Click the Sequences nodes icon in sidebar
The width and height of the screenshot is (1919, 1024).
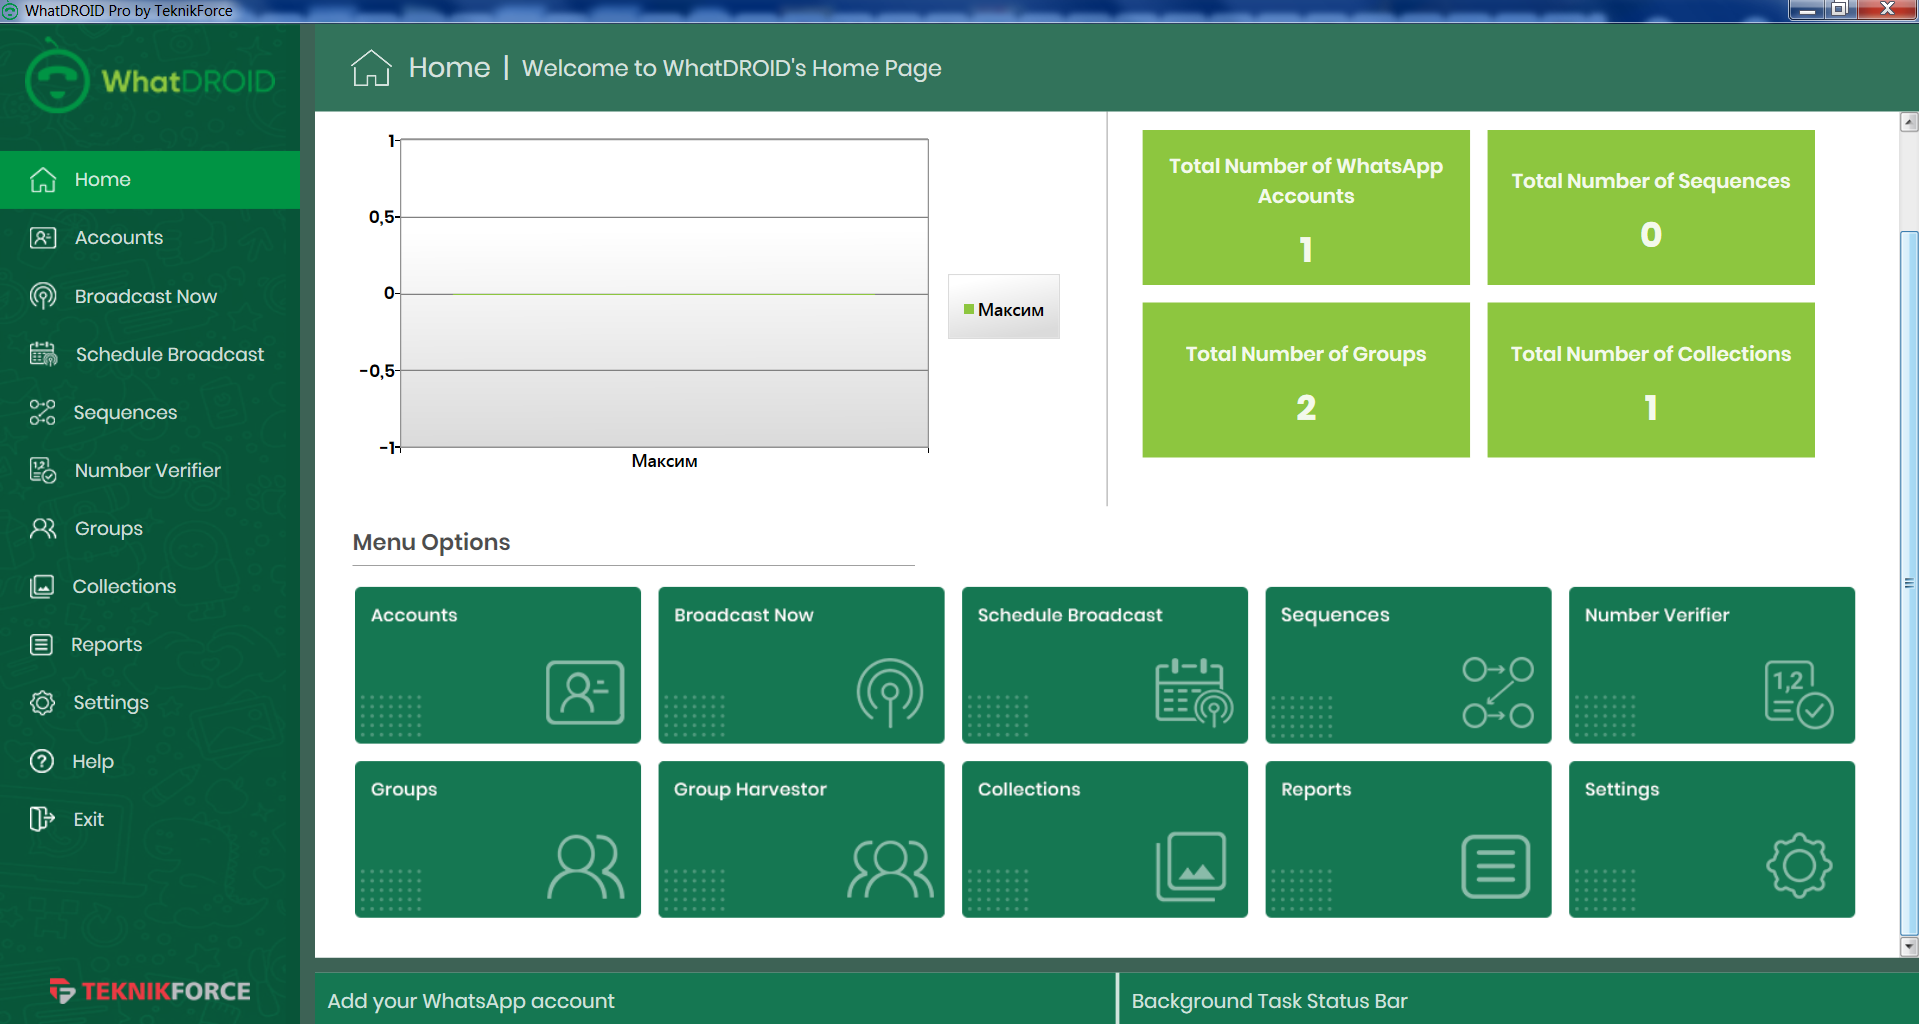[42, 412]
